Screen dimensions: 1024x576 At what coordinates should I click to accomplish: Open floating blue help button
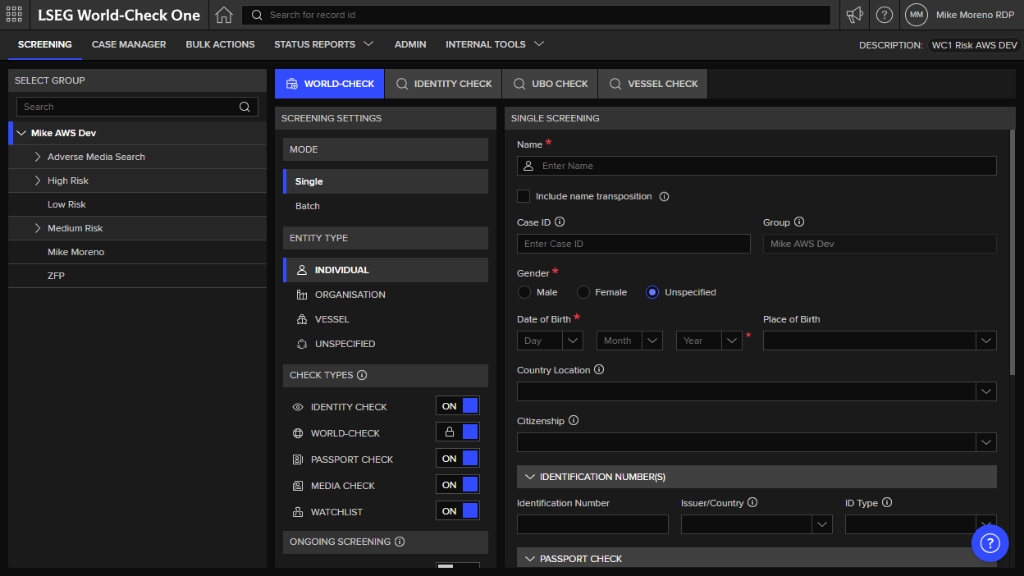tap(989, 543)
